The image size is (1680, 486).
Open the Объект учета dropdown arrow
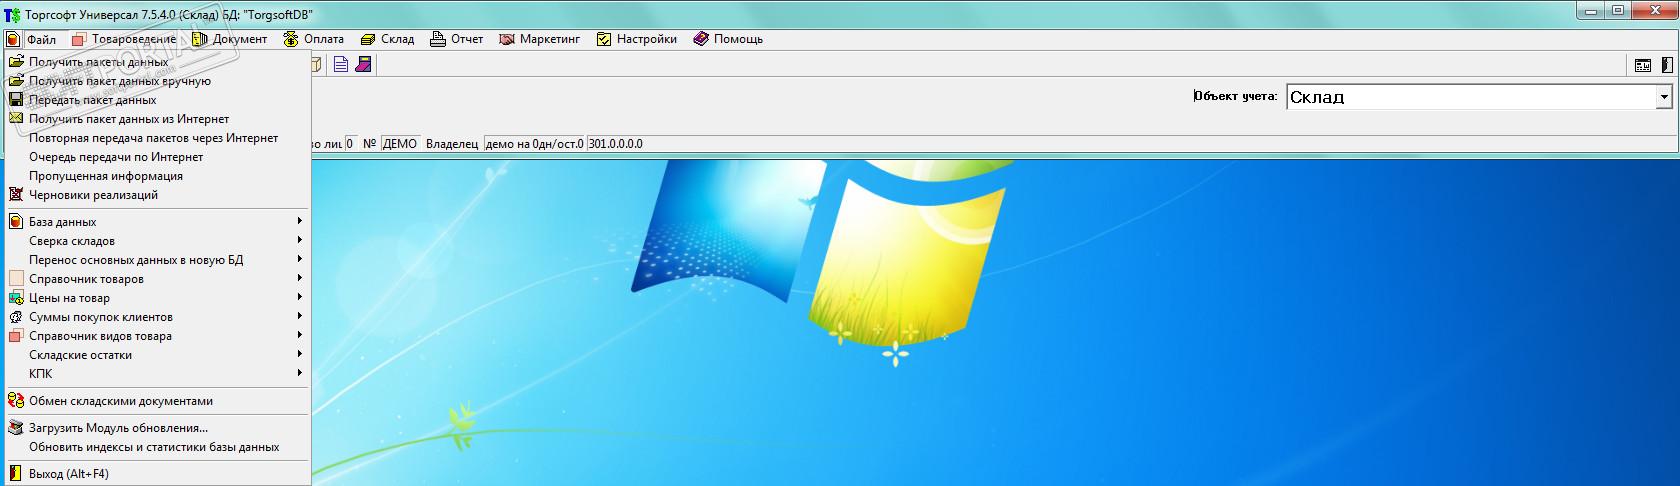click(1664, 97)
